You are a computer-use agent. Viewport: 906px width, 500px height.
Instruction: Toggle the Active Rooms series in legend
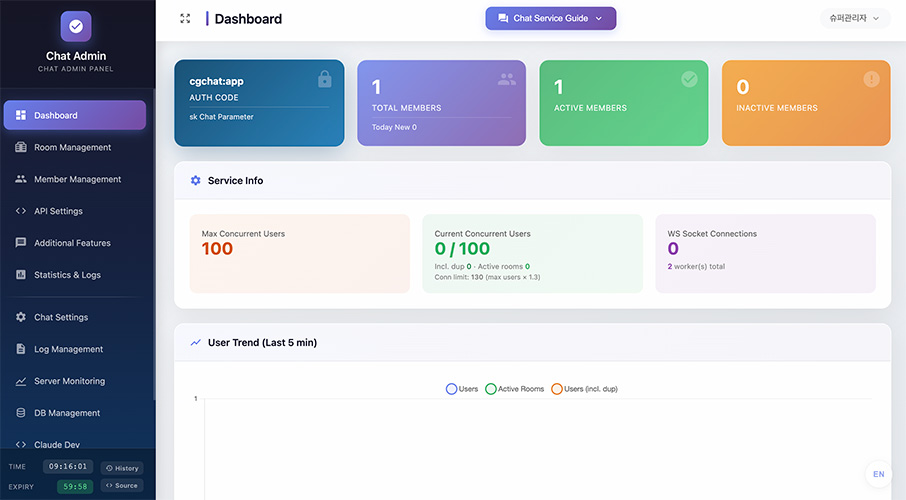515,389
